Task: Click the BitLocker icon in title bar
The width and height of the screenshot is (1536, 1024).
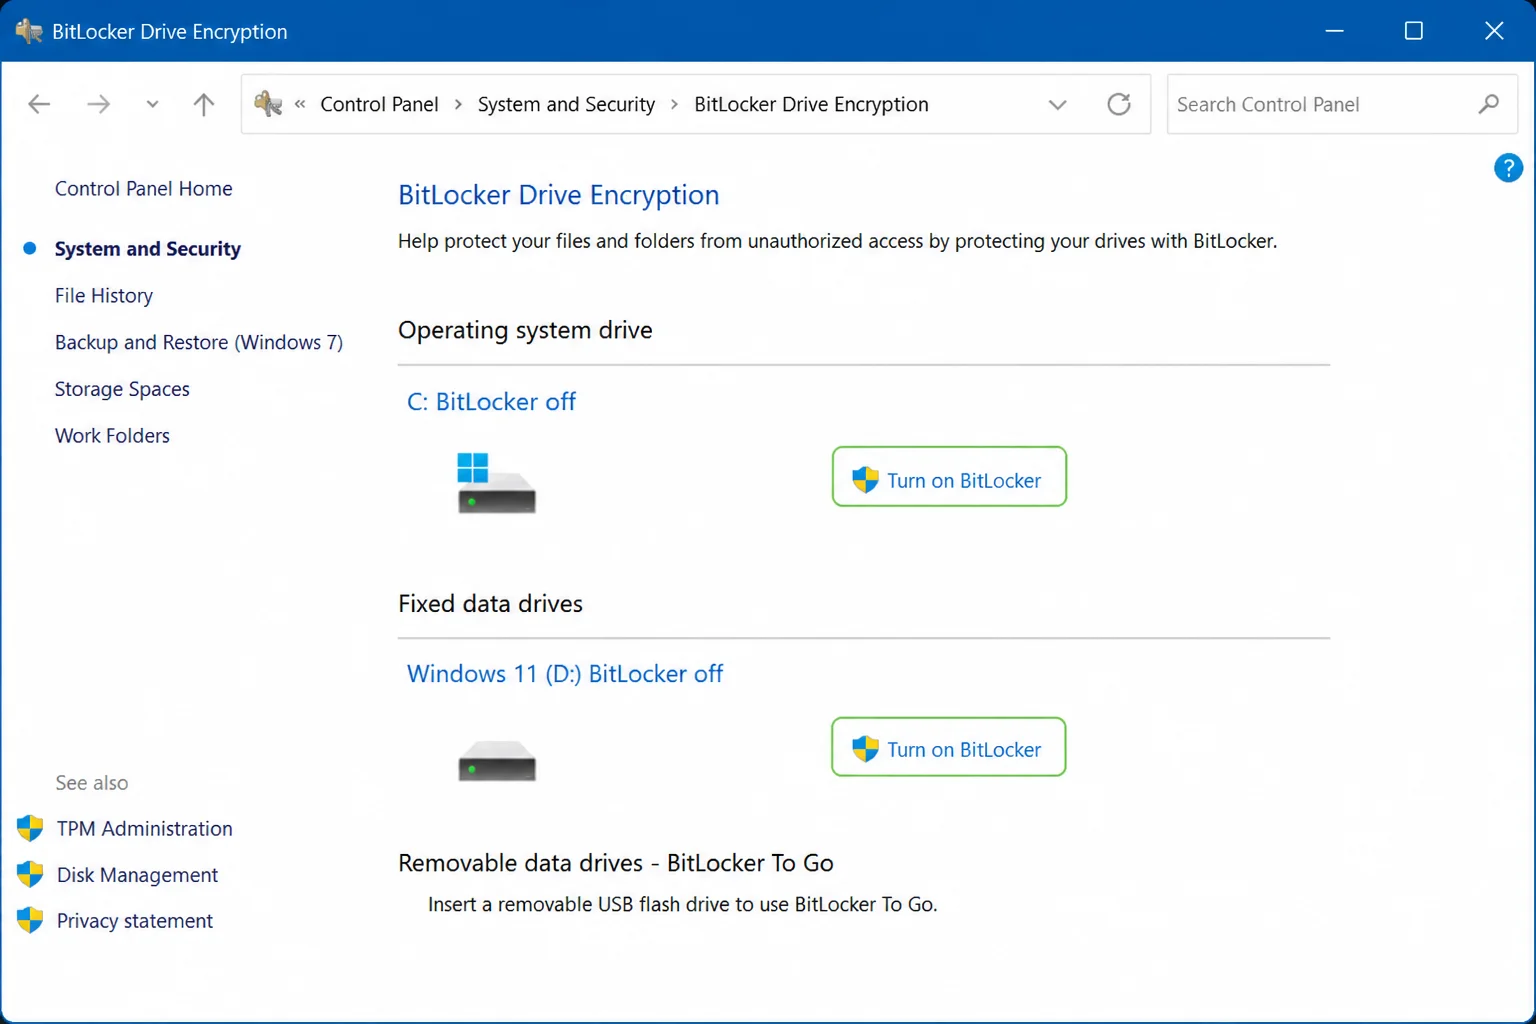Action: pyautogui.click(x=28, y=31)
